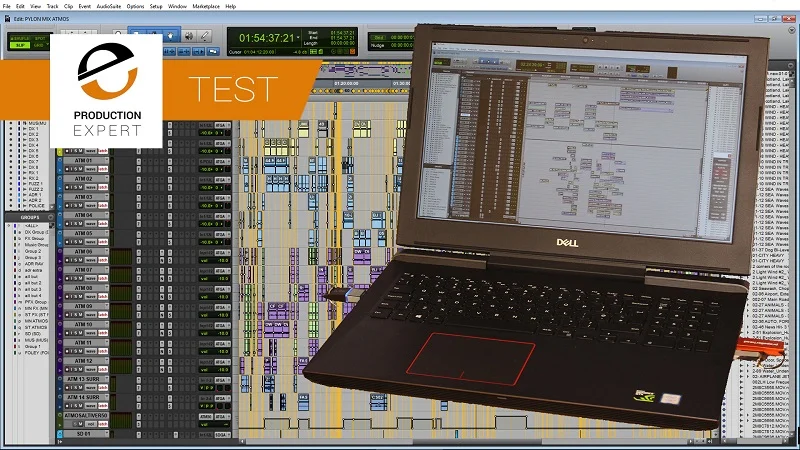Open the Setup menu
This screenshot has height=450, width=800.
(156, 6)
